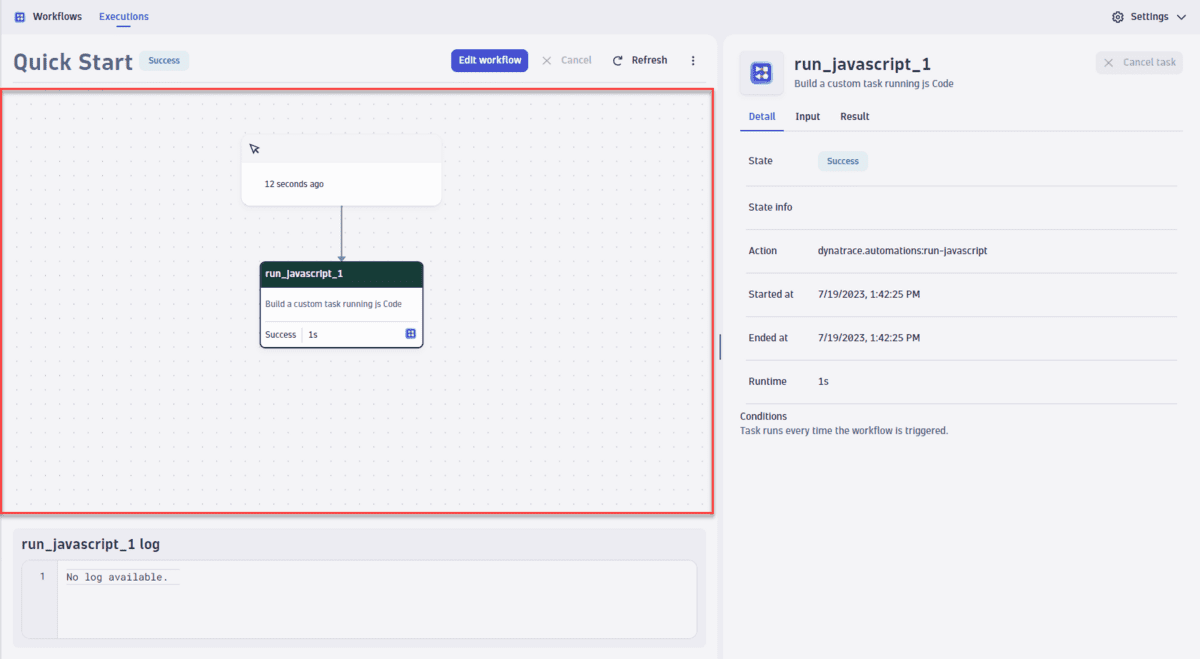1200x659 pixels.
Task: Click the Cancel X icon in the header
Action: pos(548,60)
